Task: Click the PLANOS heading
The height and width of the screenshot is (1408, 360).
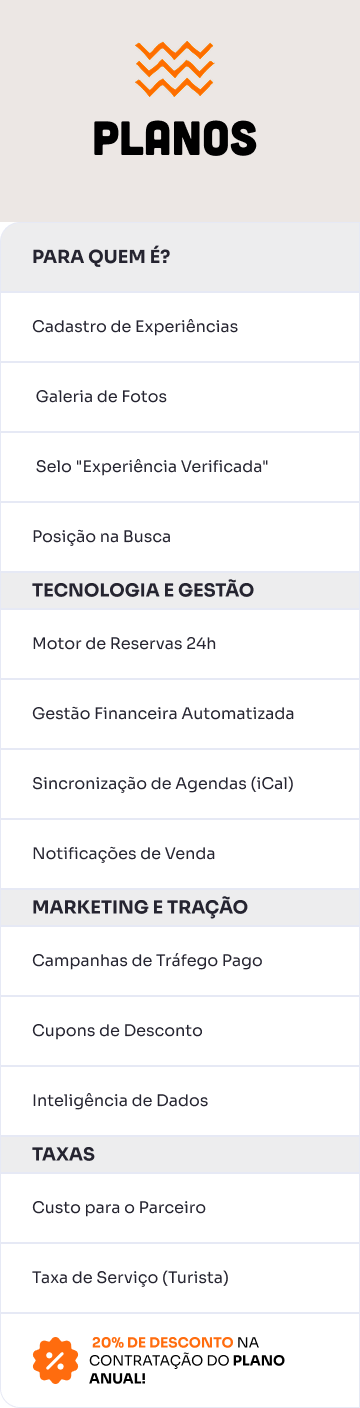Action: click(175, 138)
